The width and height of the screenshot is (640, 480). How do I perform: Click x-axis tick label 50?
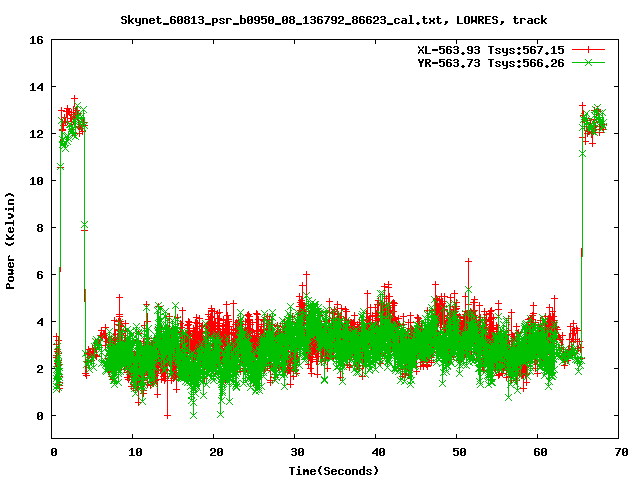point(460,452)
